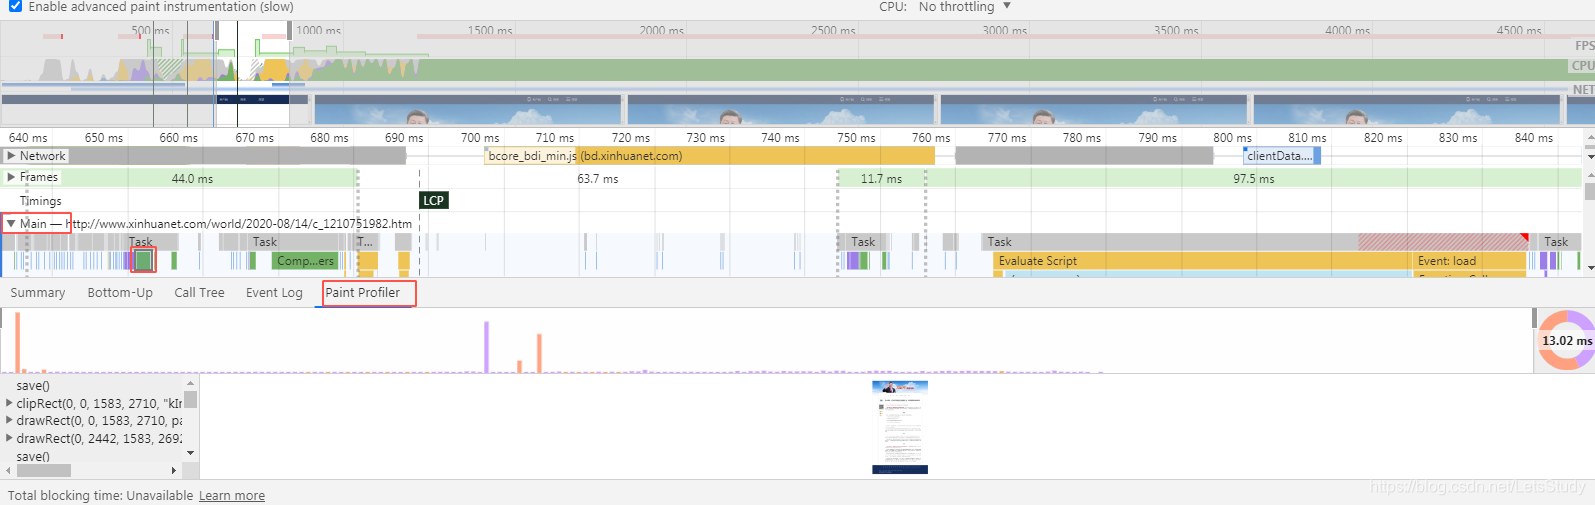Expand the drawRect(0, 2442, 1583 command

(x=9, y=438)
